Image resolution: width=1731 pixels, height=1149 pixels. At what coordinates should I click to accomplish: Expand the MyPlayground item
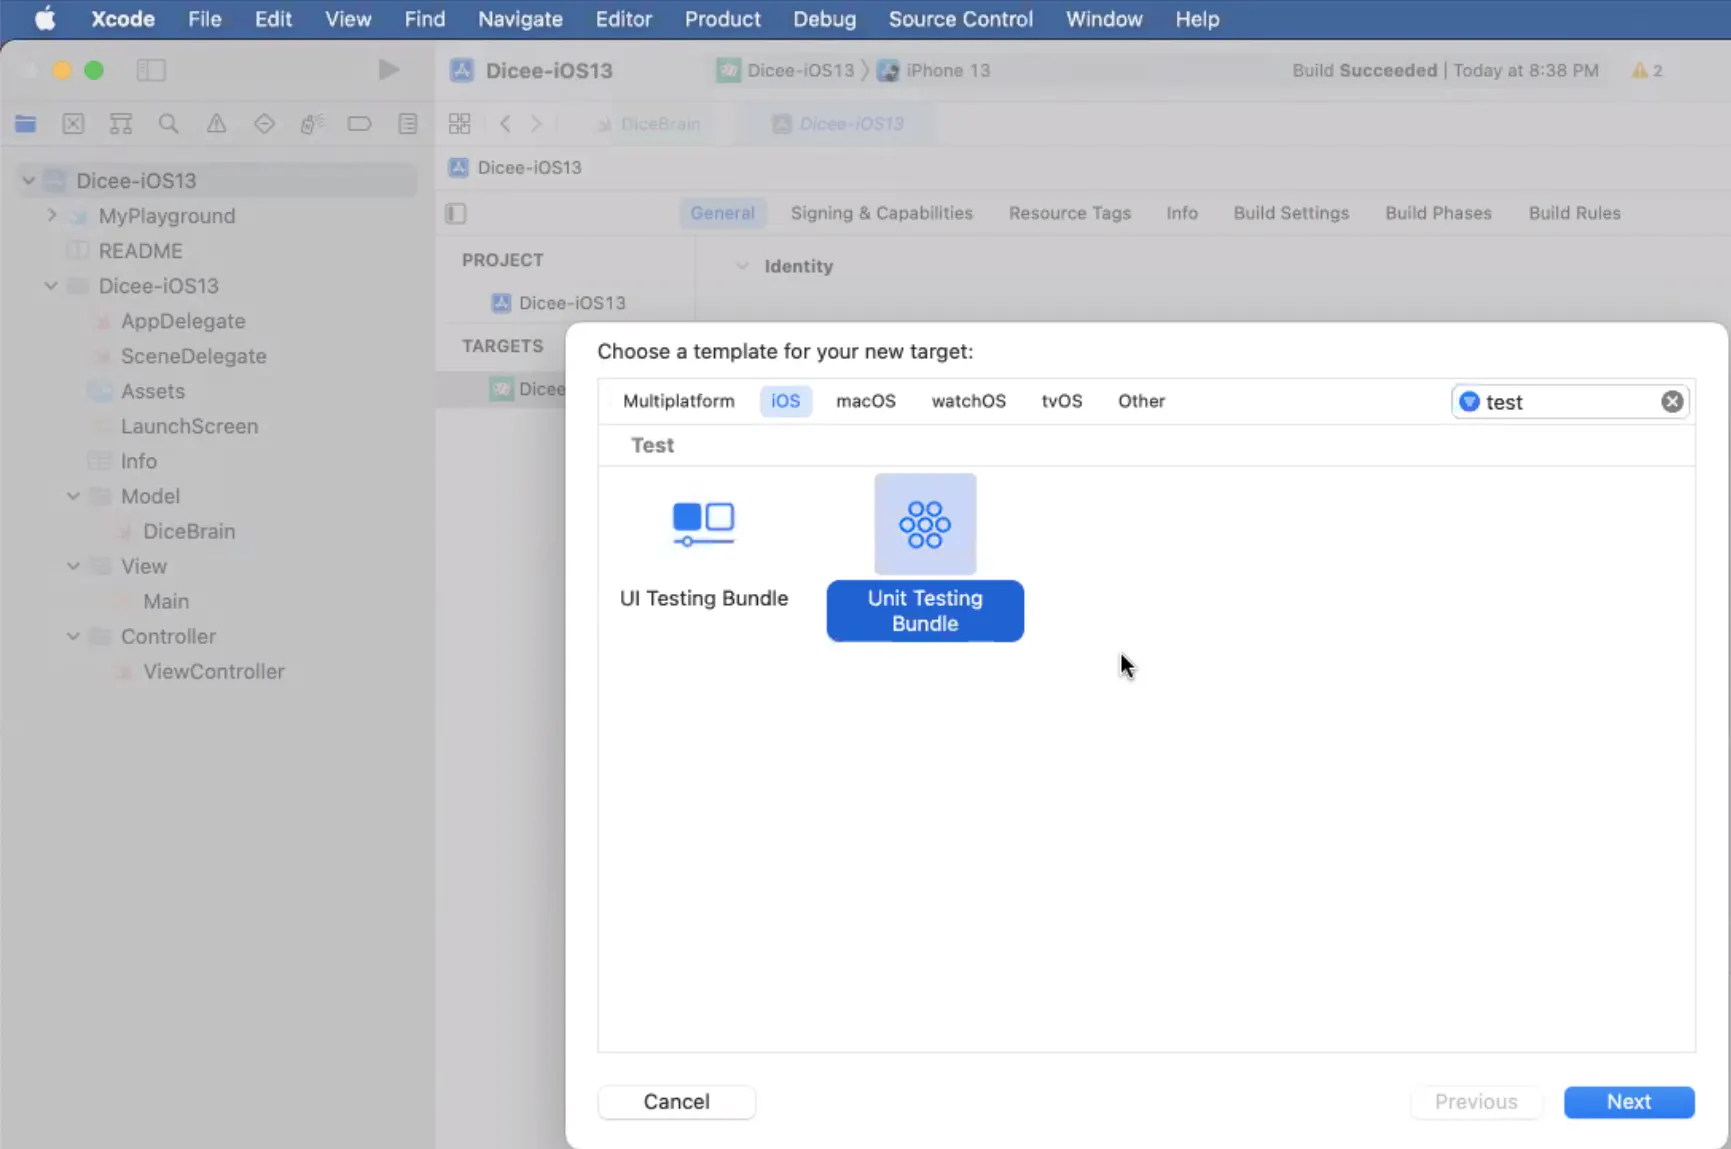tap(52, 216)
